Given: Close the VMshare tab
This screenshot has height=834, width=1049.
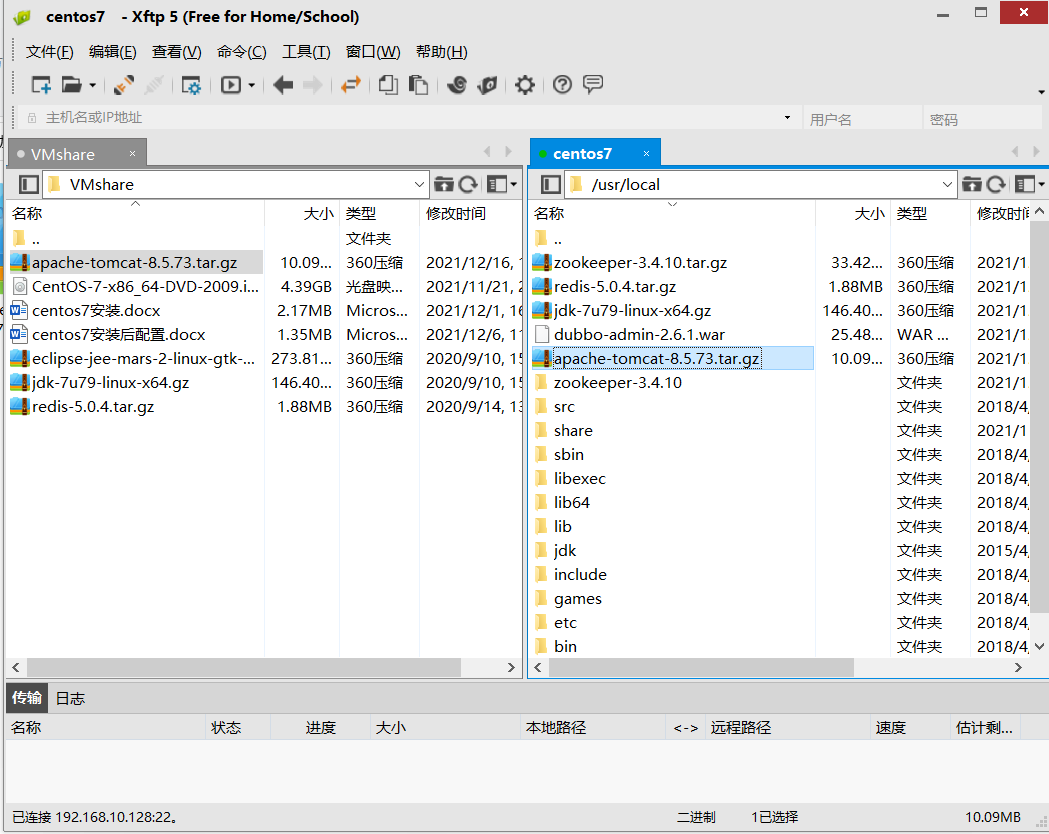Looking at the screenshot, I should [132, 154].
